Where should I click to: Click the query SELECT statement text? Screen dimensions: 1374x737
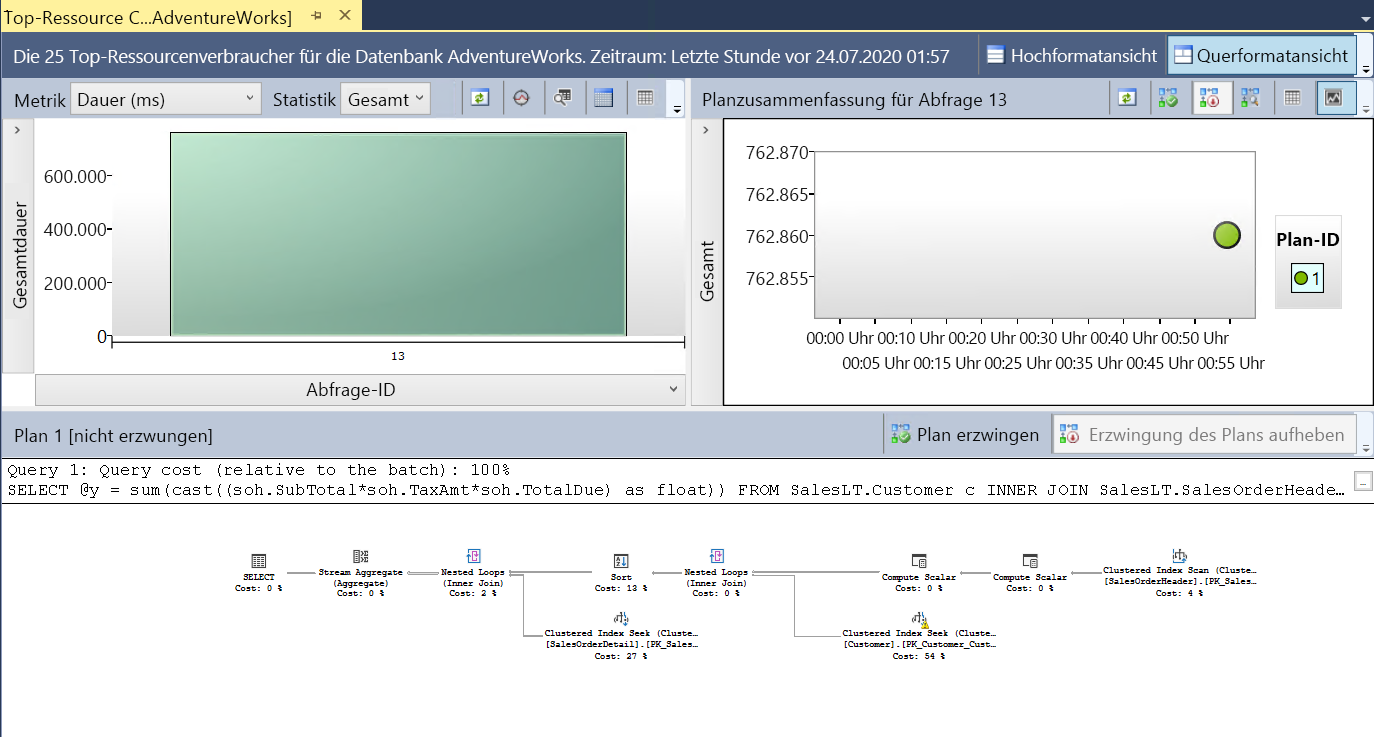coord(675,490)
